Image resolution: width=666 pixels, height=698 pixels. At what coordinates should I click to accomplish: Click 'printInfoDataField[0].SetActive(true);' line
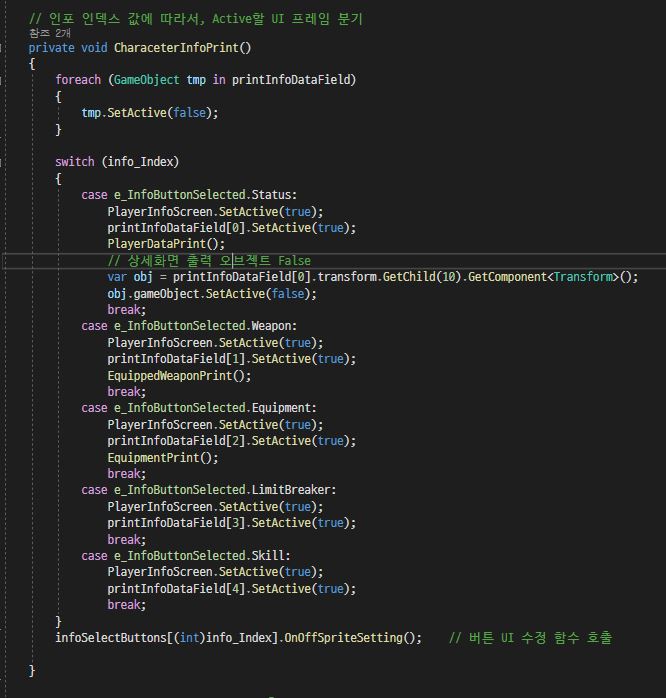[x=231, y=227]
